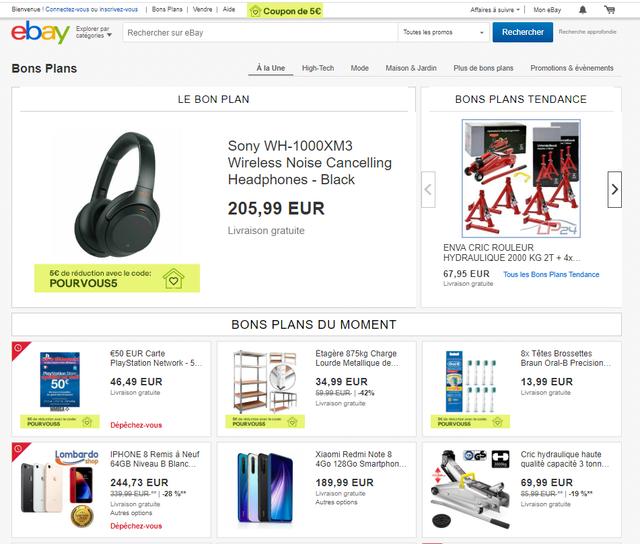Expand the Affaires à suivre menu
640x544 pixels.
point(495,10)
